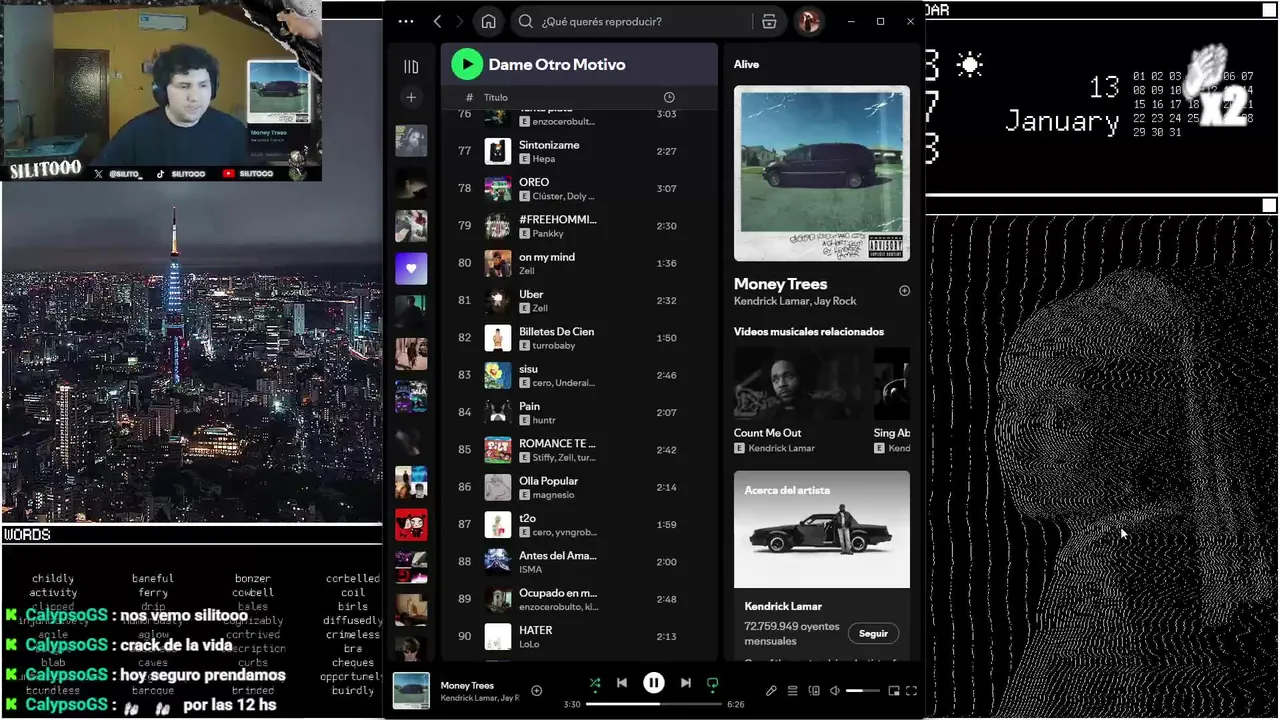The height and width of the screenshot is (720, 1280).
Task: Open Money Trees title in side panel
Action: click(x=780, y=284)
